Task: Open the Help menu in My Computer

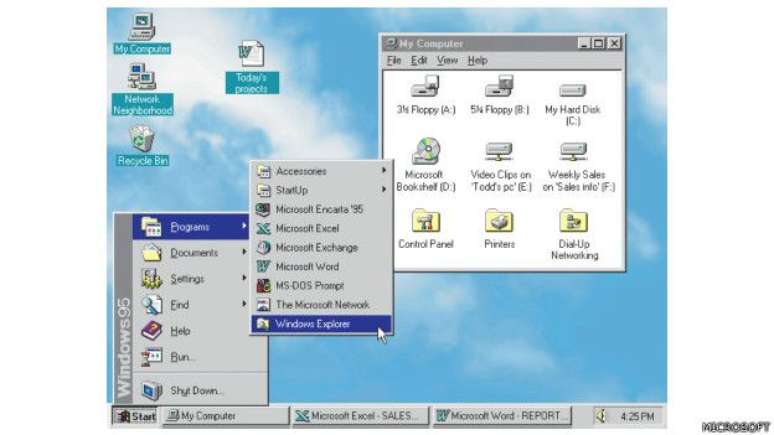Action: point(477,60)
